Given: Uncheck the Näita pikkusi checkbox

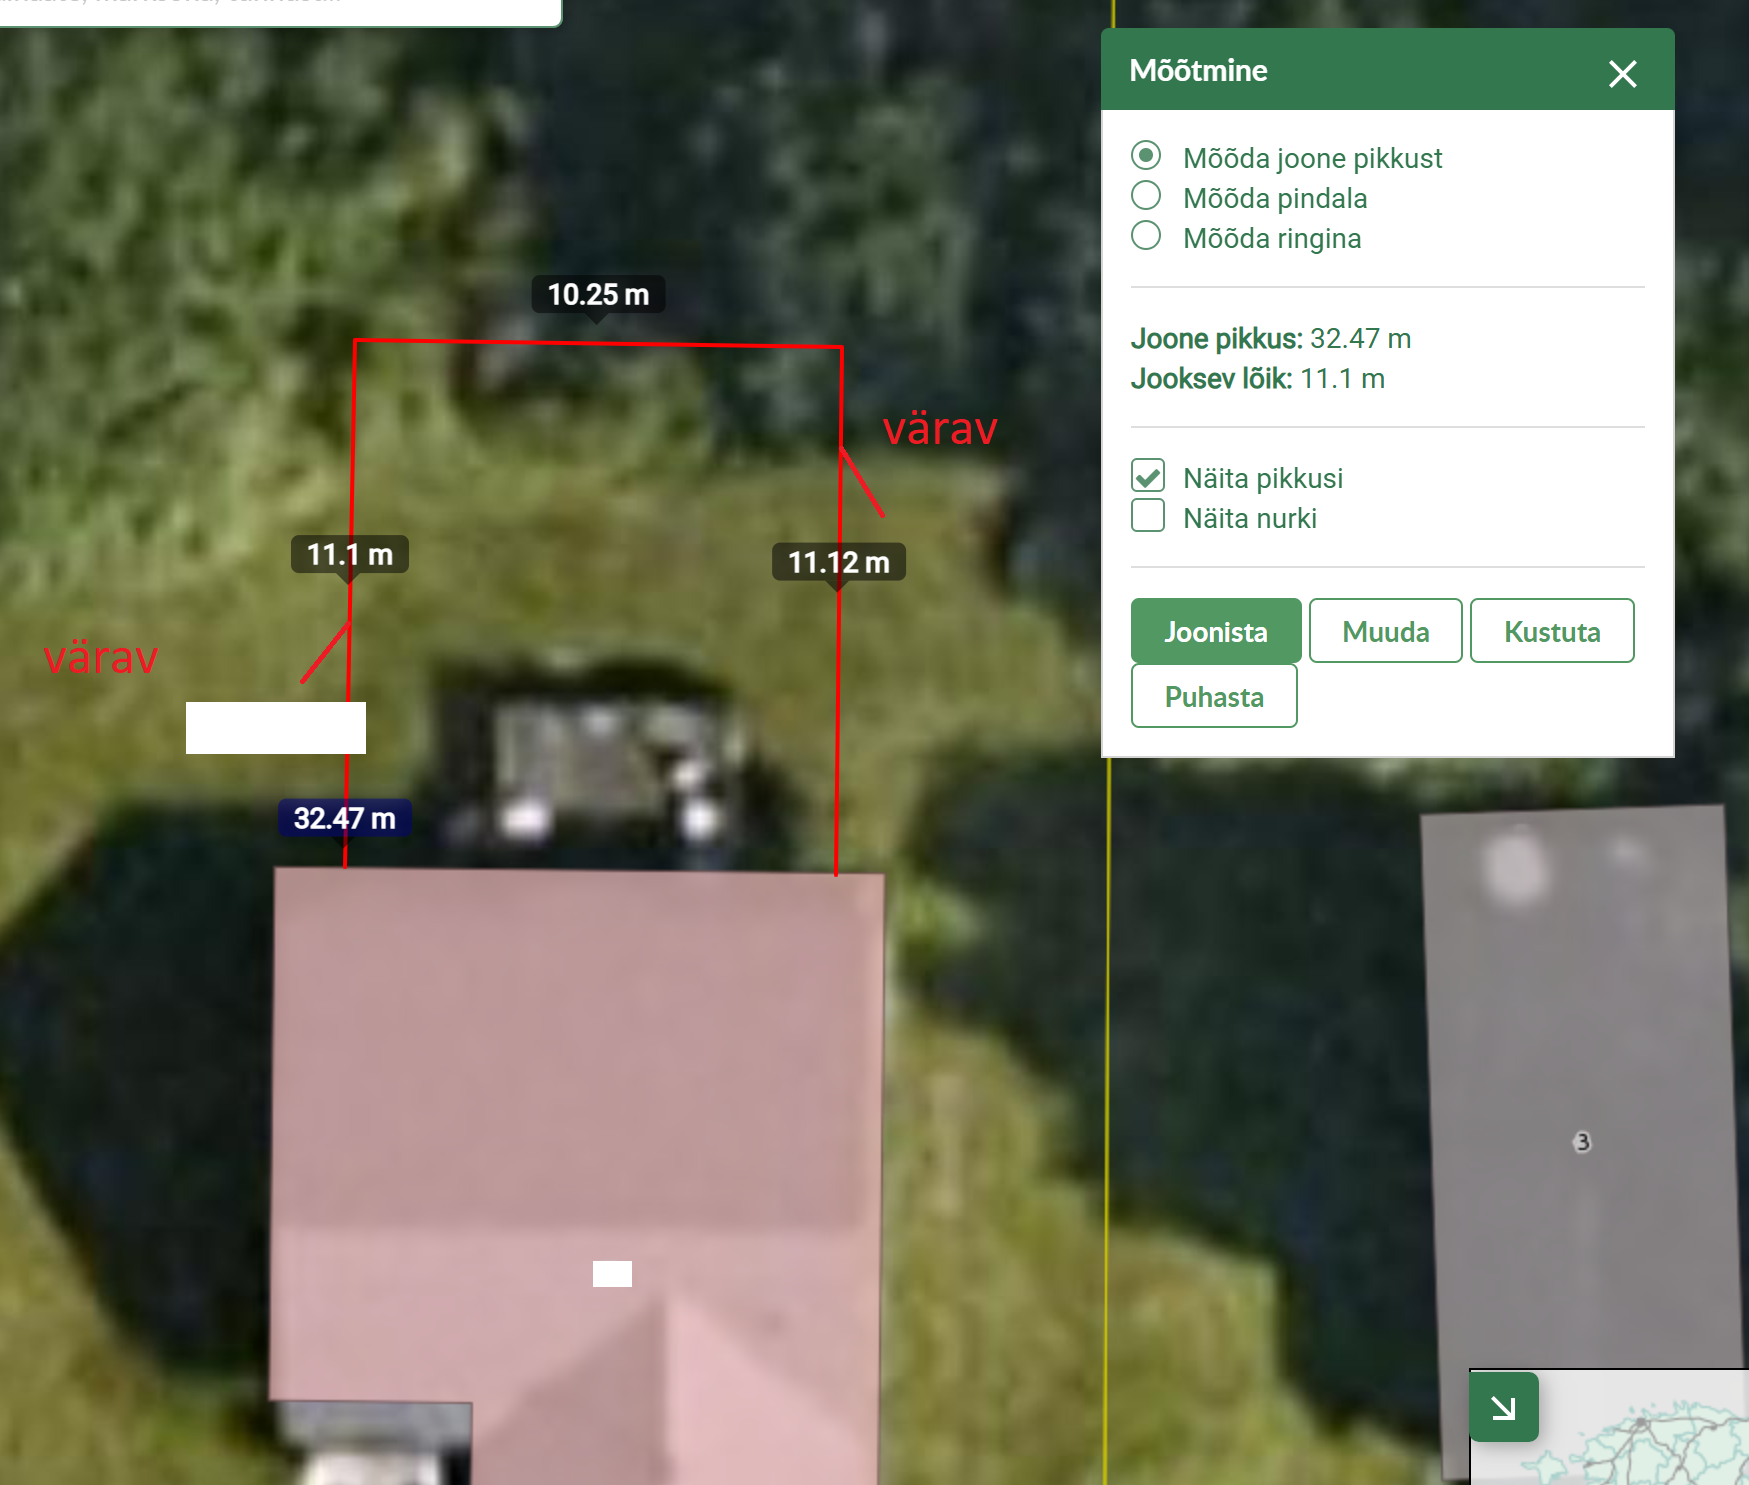Looking at the screenshot, I should pyautogui.click(x=1148, y=476).
